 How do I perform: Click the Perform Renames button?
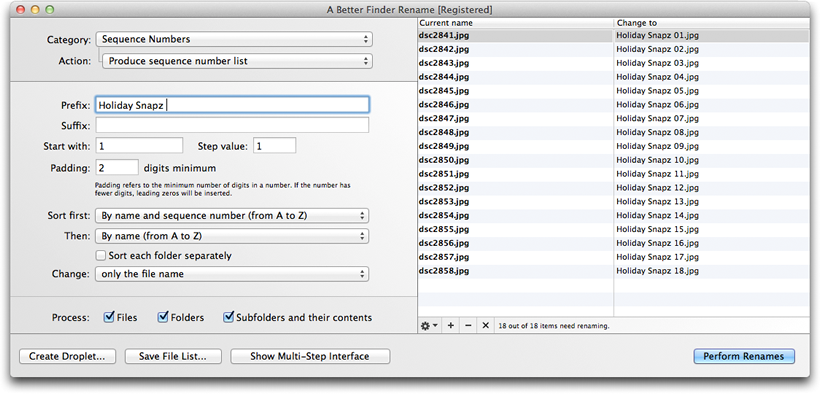(x=744, y=356)
